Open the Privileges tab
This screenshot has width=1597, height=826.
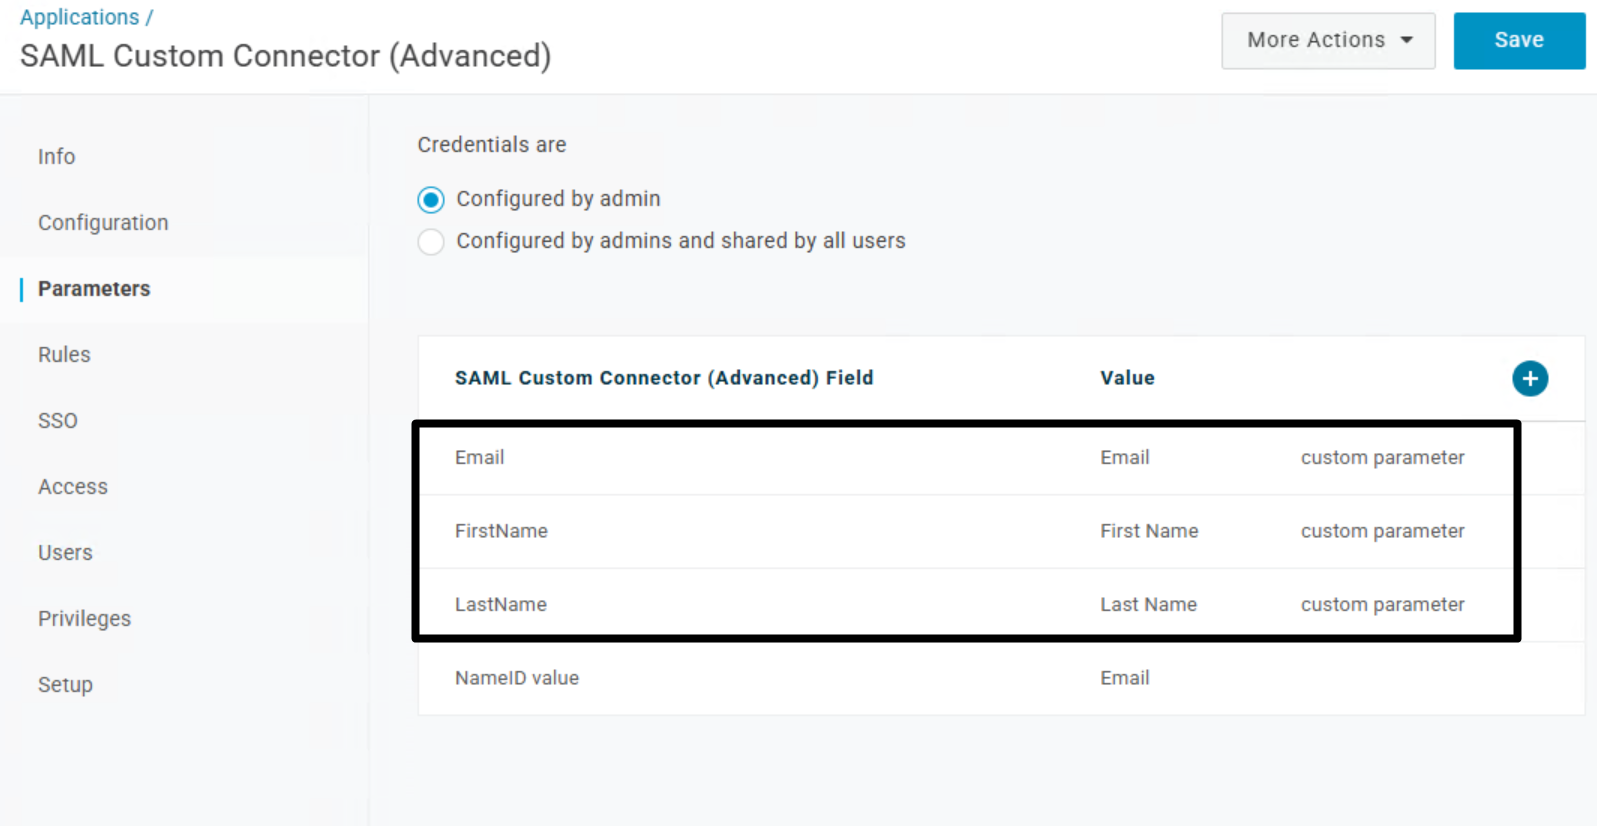pyautogui.click(x=84, y=619)
